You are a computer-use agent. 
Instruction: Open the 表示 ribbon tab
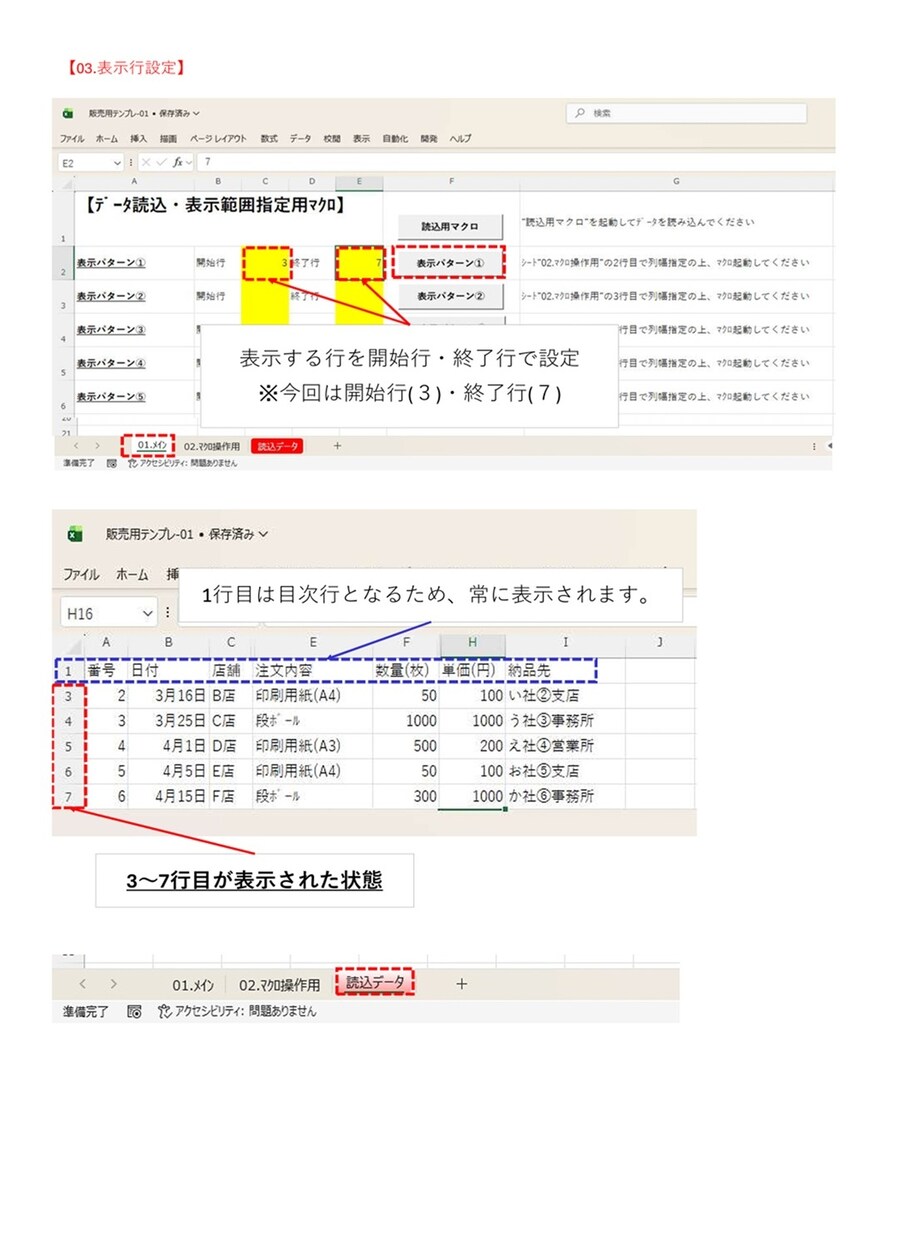click(361, 138)
